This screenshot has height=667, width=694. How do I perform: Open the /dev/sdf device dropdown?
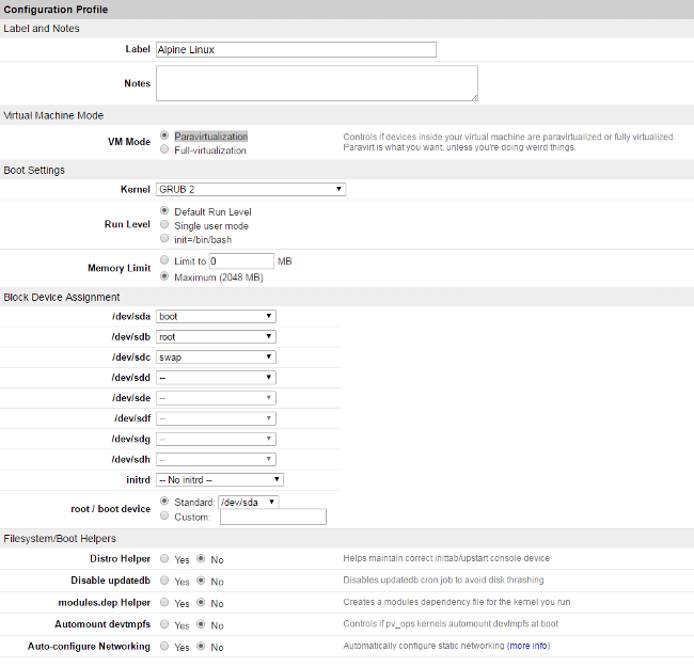216,418
